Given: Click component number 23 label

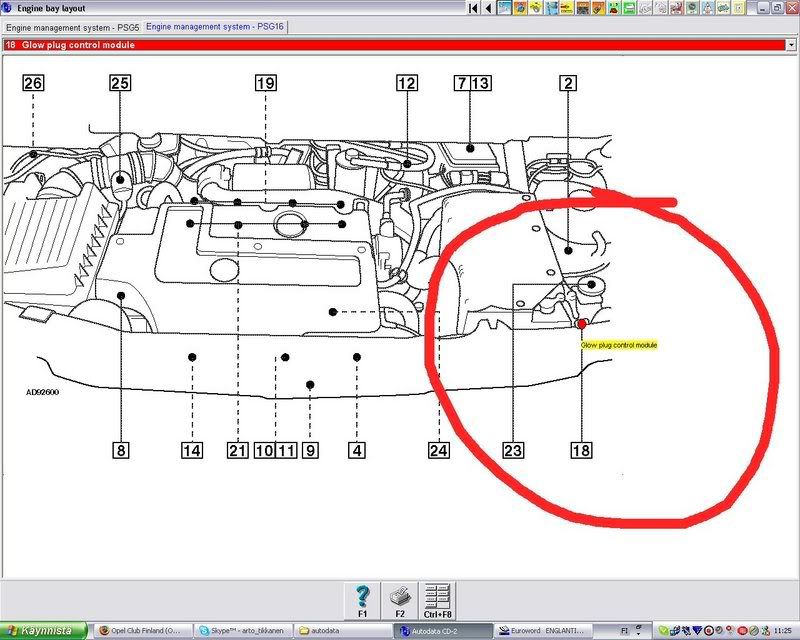Looking at the screenshot, I should [x=513, y=451].
